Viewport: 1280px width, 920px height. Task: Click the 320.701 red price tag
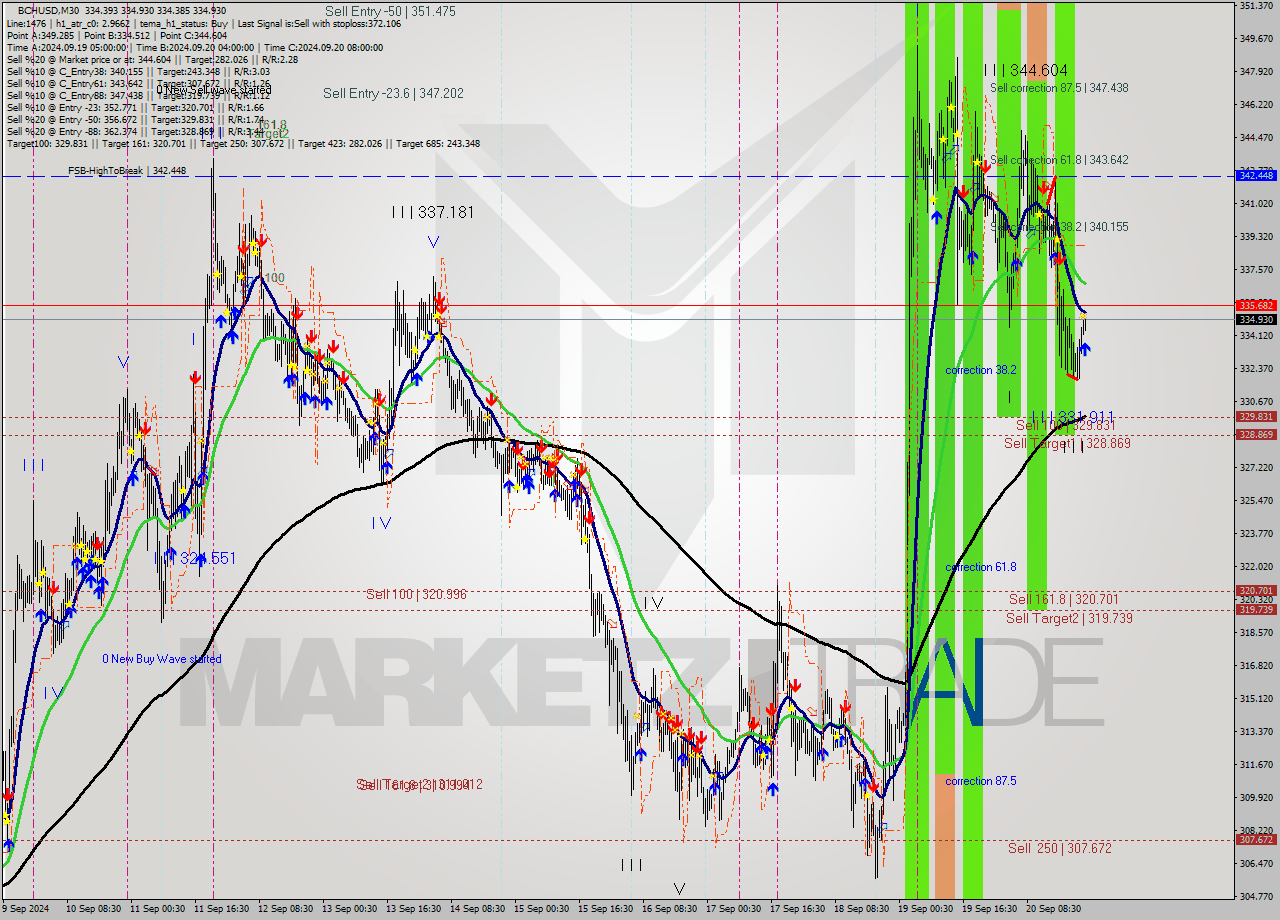[x=1257, y=591]
